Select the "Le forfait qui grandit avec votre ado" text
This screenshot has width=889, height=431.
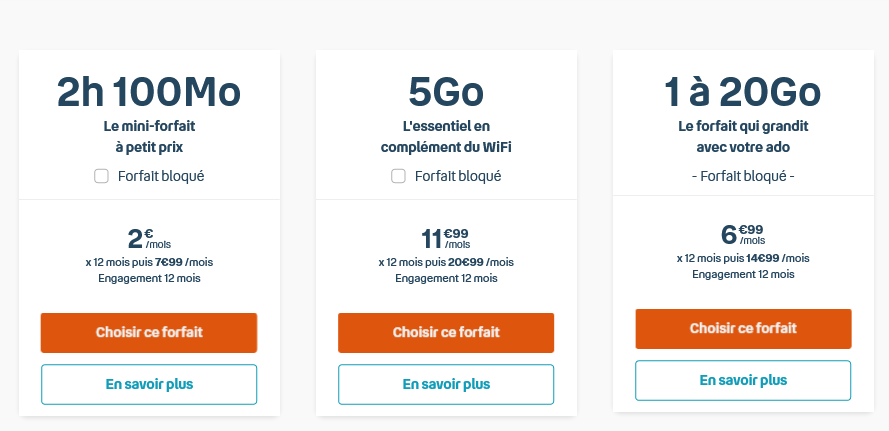click(x=743, y=137)
